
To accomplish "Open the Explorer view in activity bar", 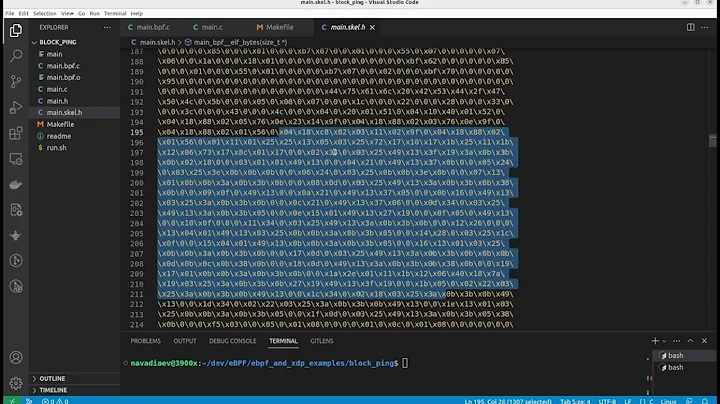I will tap(16, 30).
